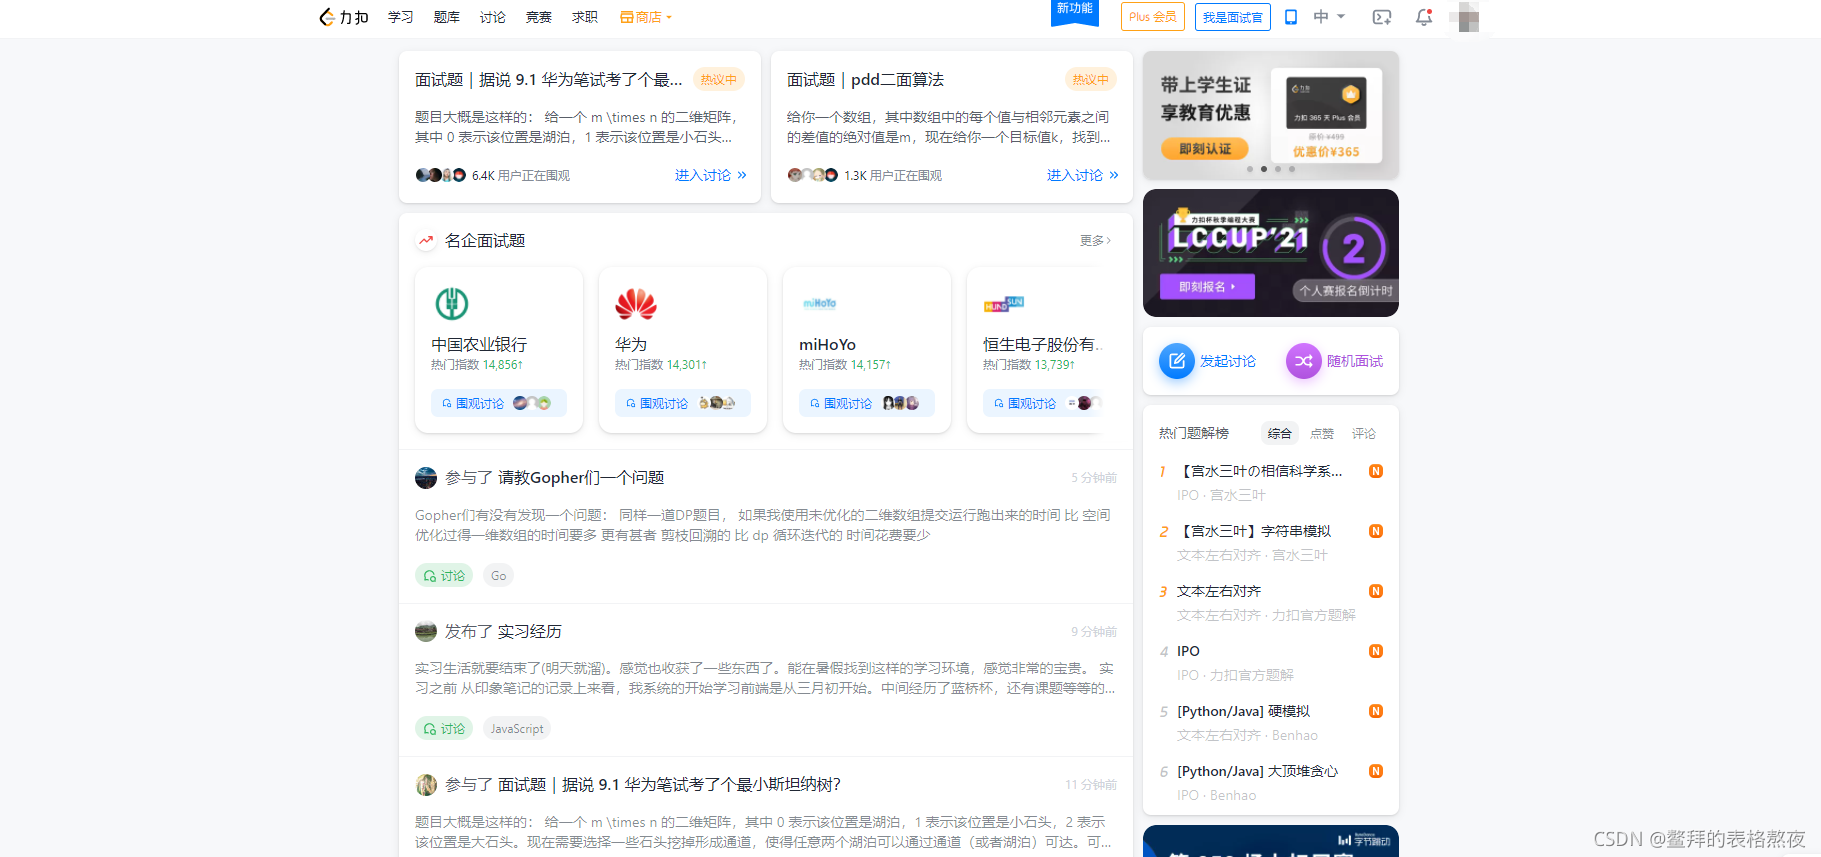Select the 综合 tab in 热门题解榜
The width and height of the screenshot is (1821, 857).
[1279, 433]
